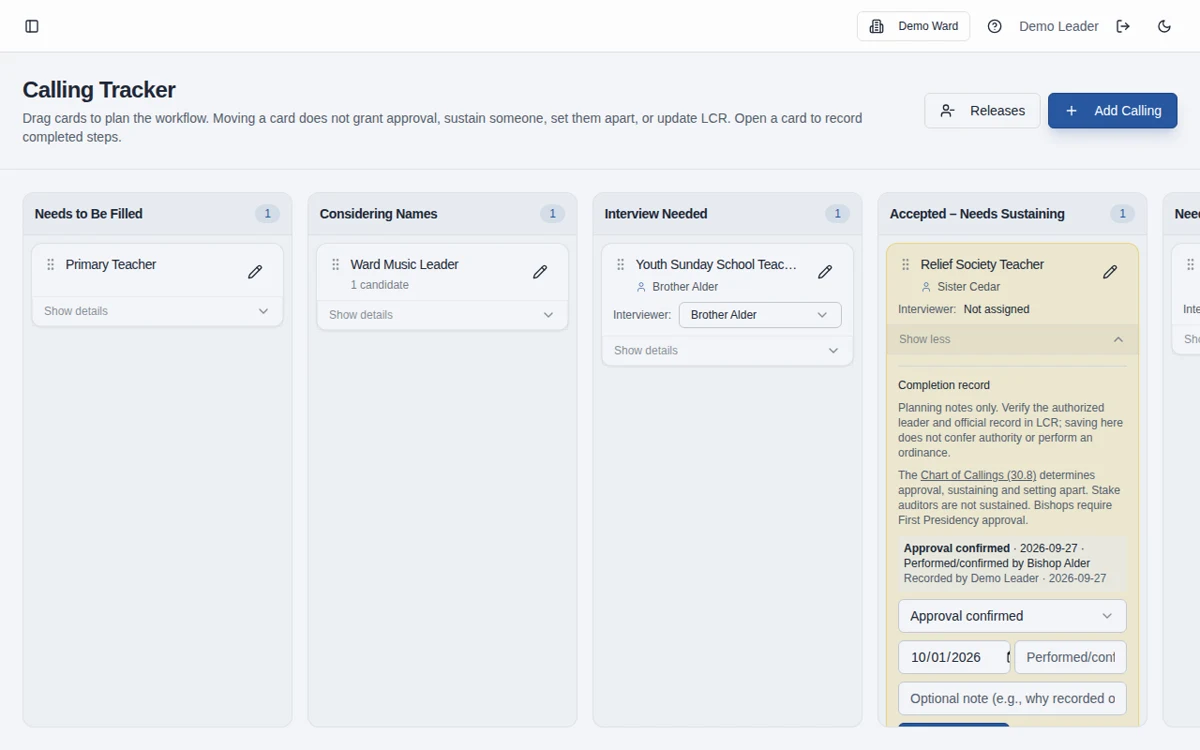Click the Completion record label

(944, 385)
